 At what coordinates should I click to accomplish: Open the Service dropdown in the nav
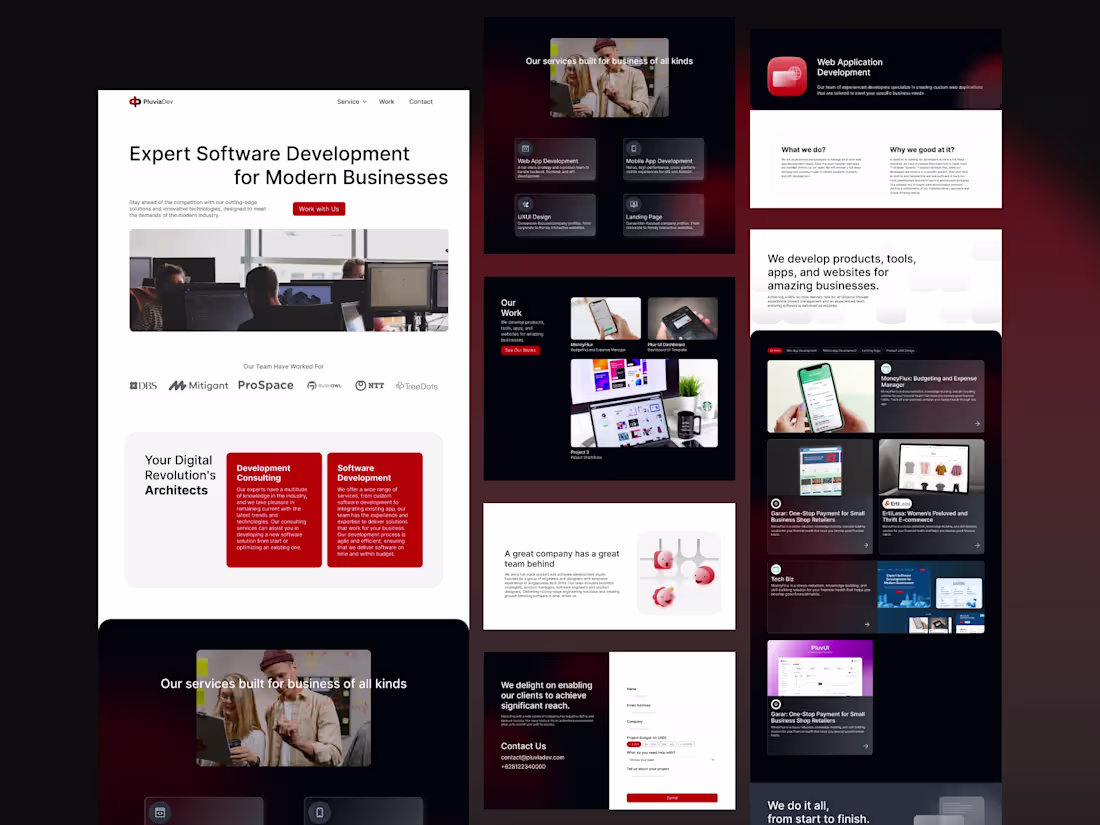(351, 102)
